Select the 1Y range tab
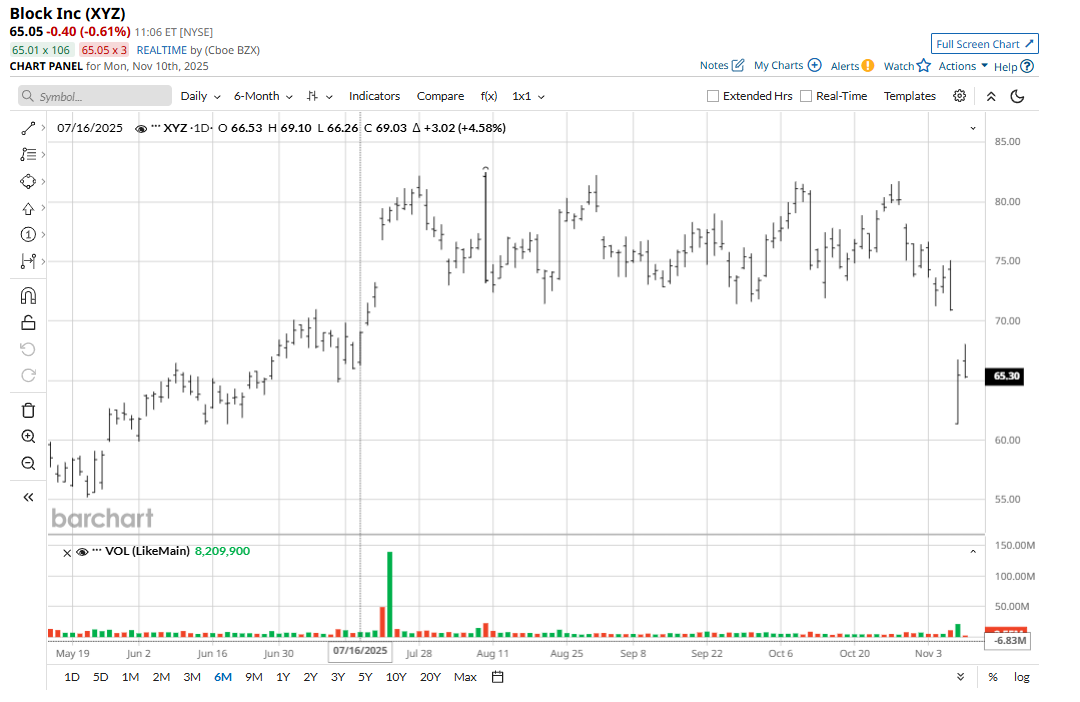 (x=283, y=677)
